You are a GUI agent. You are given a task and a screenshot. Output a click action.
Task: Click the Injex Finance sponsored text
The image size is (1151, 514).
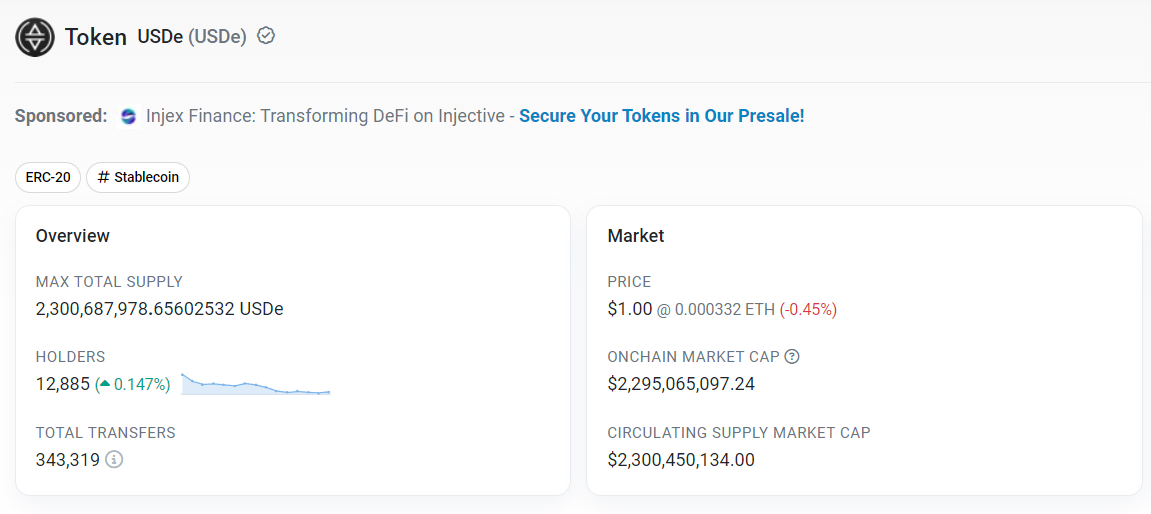pos(325,116)
